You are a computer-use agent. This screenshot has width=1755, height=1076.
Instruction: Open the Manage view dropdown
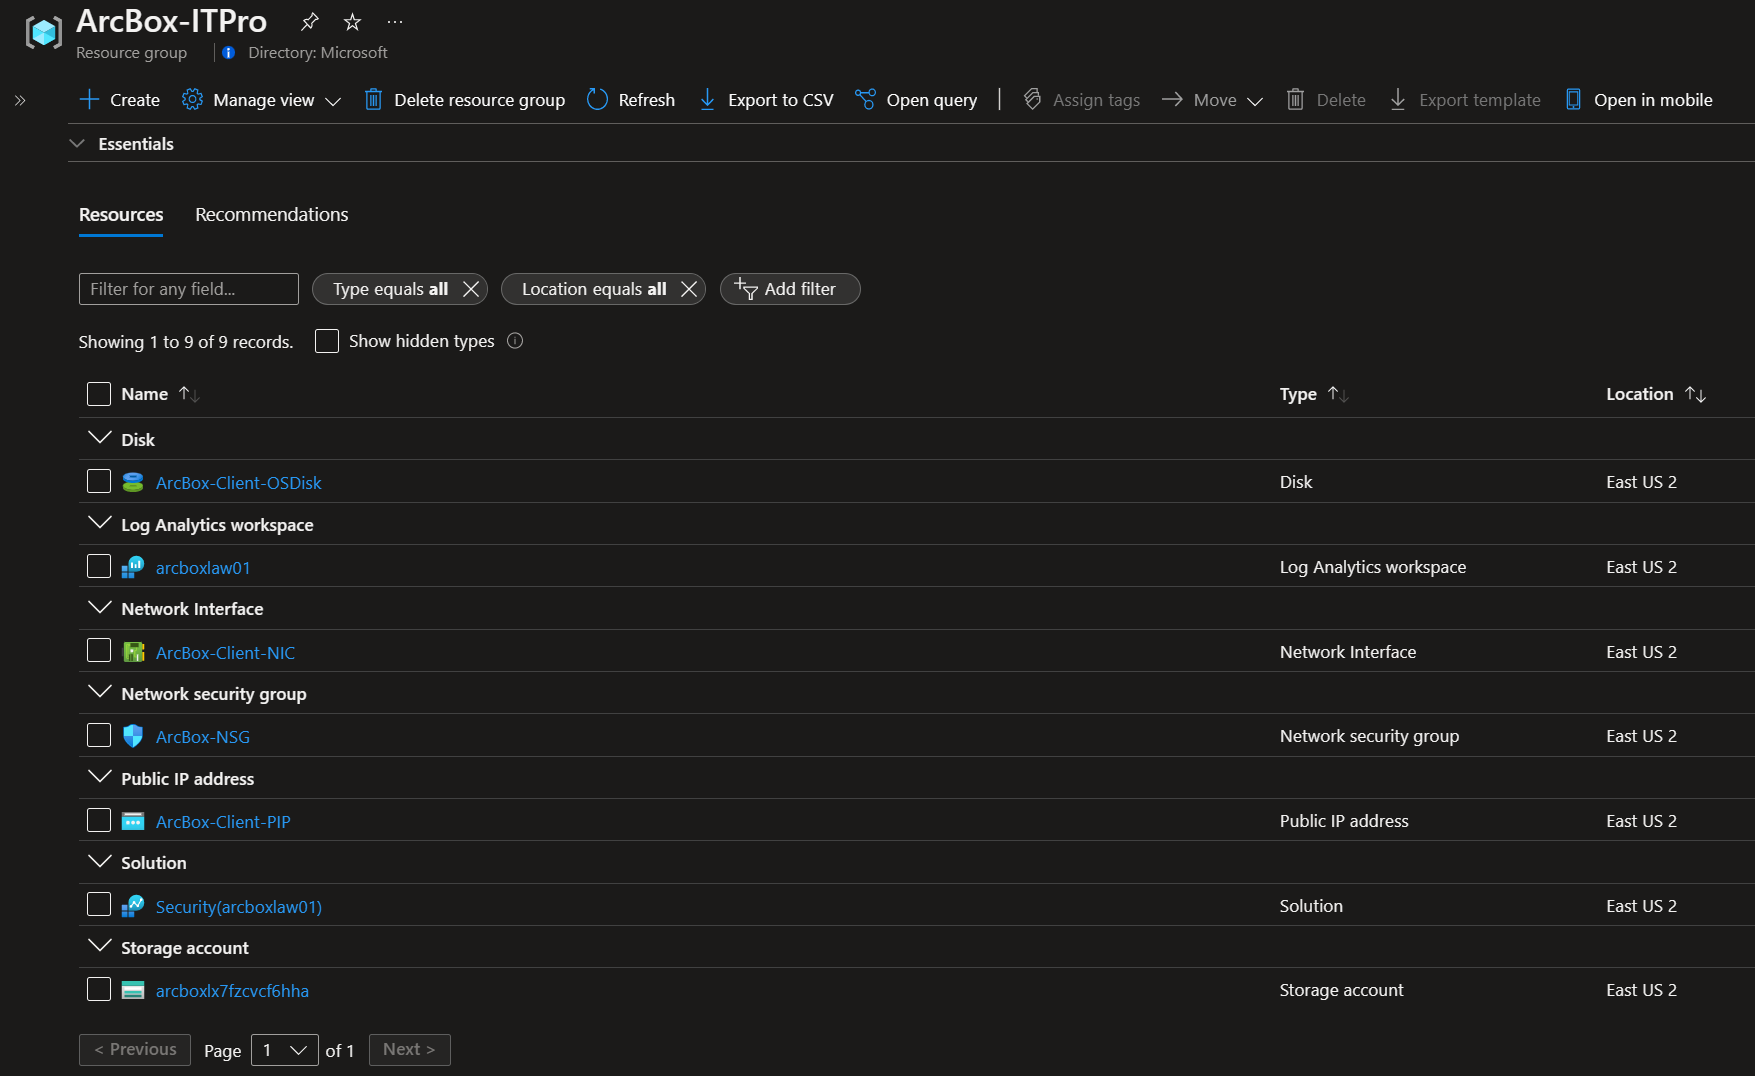click(x=262, y=100)
